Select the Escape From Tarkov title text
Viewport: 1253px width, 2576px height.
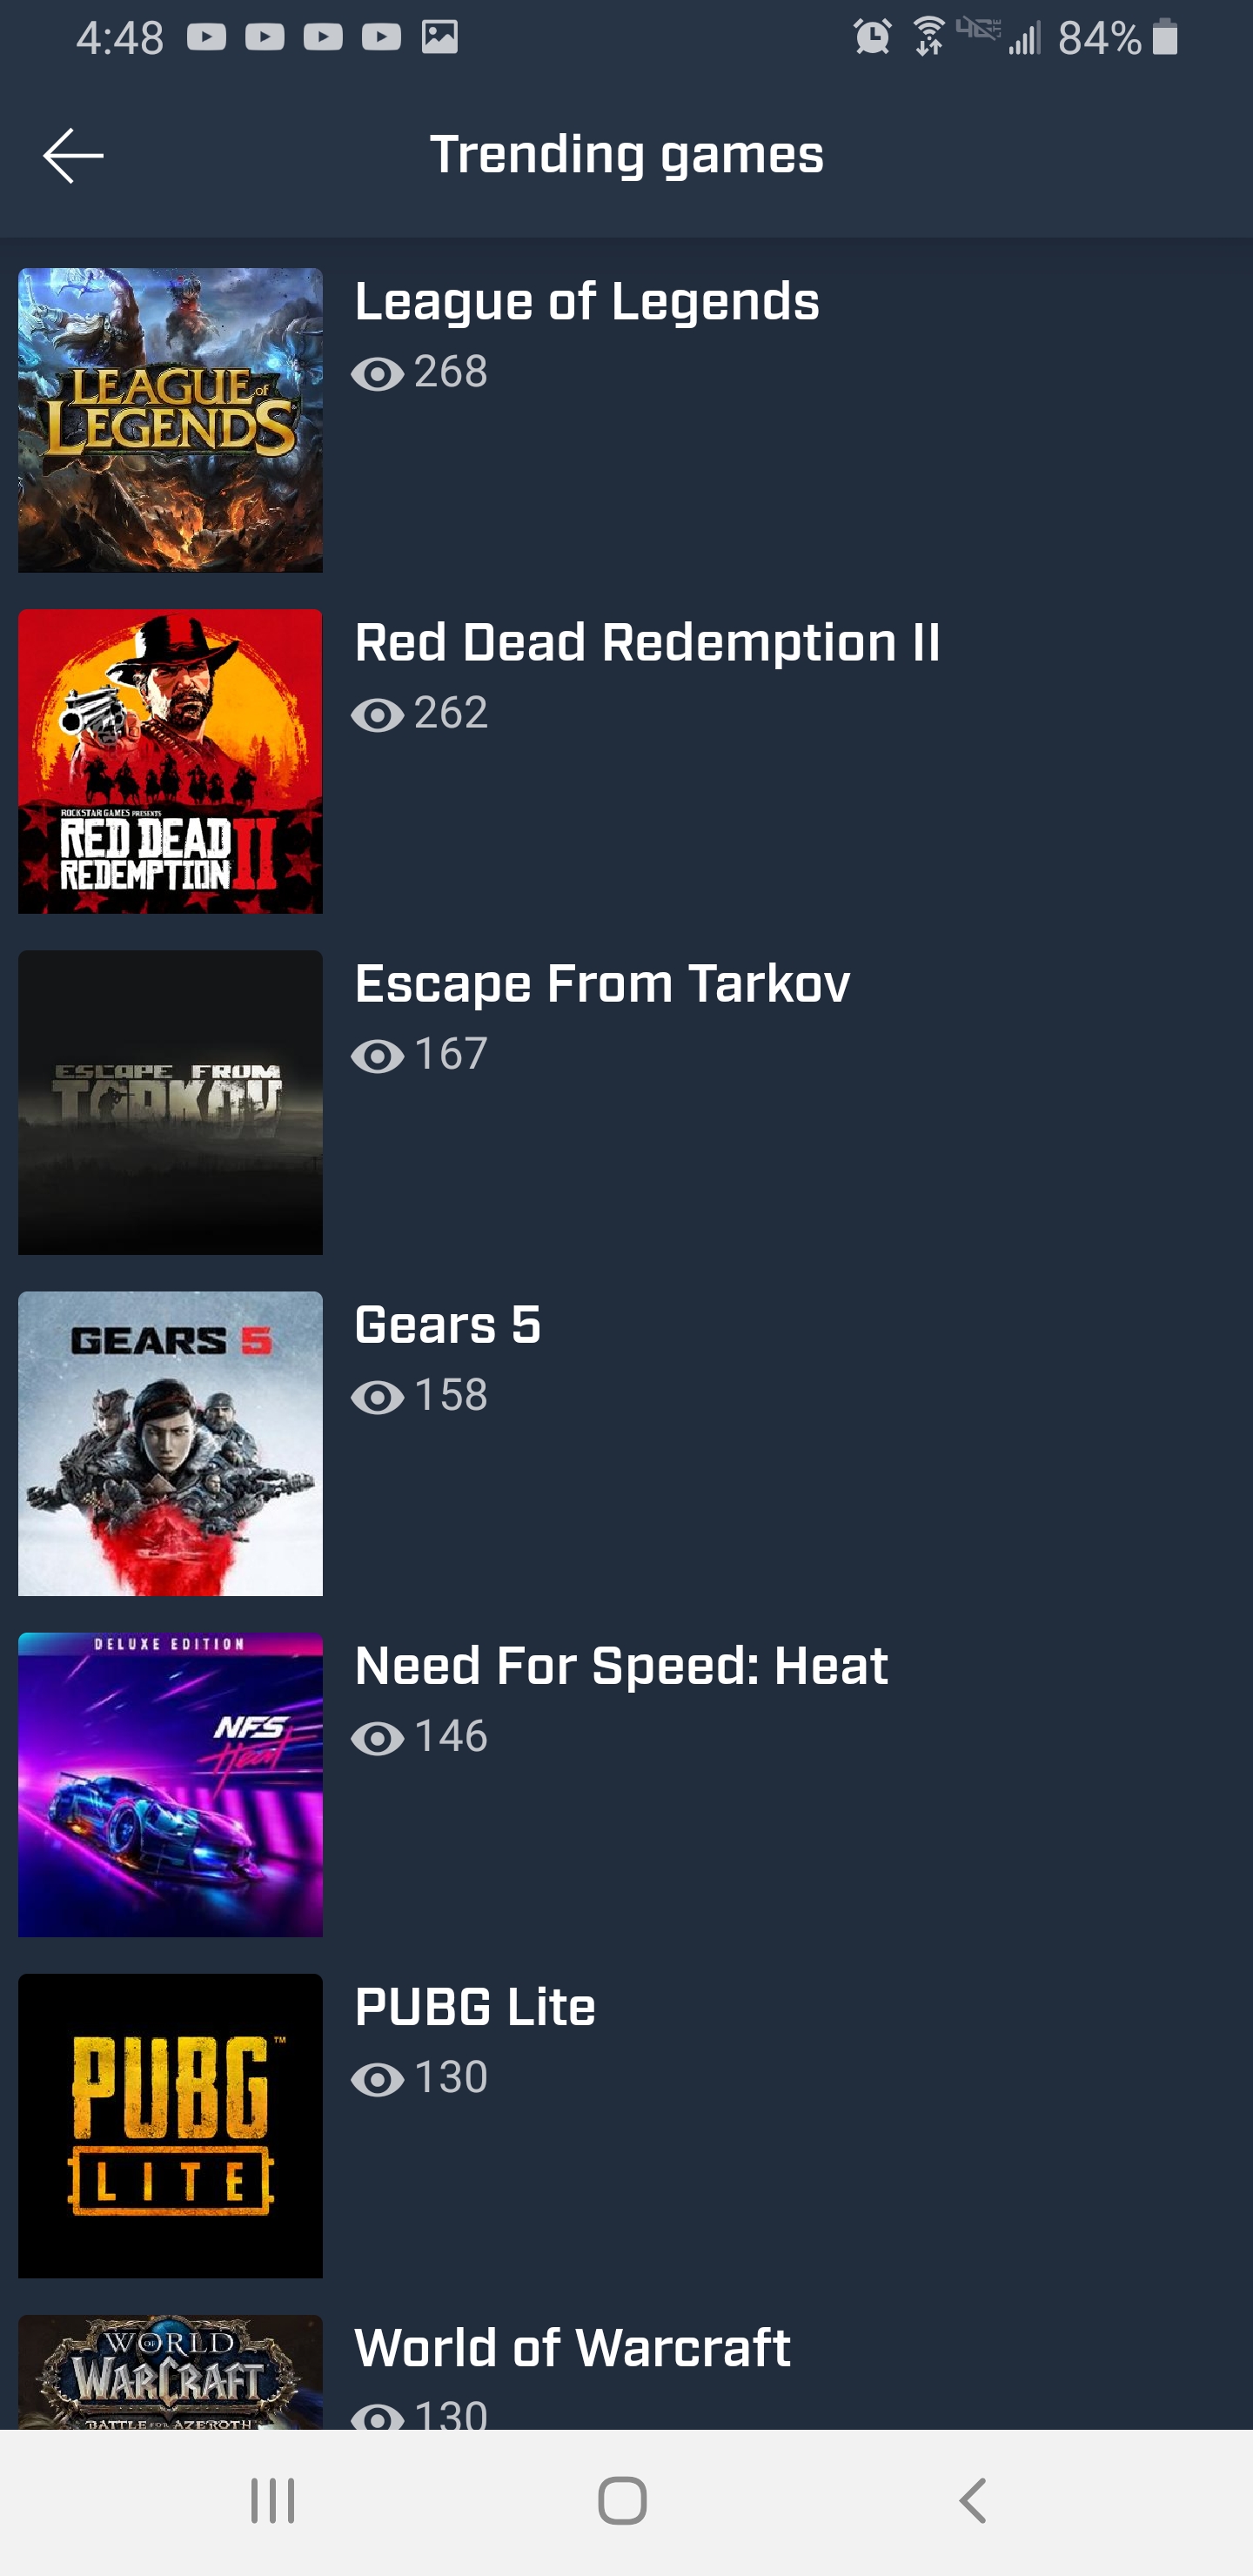pyautogui.click(x=602, y=984)
